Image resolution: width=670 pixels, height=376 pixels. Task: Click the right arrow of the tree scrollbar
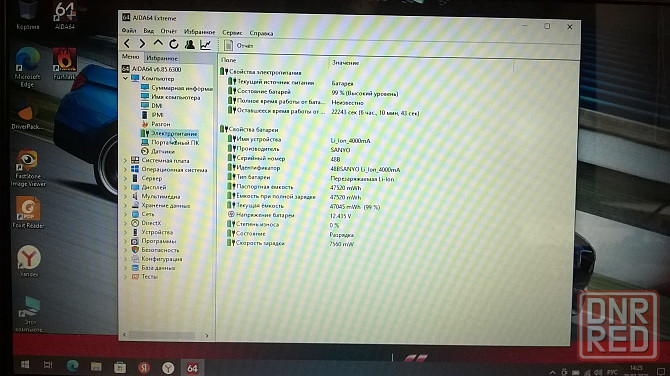point(207,336)
